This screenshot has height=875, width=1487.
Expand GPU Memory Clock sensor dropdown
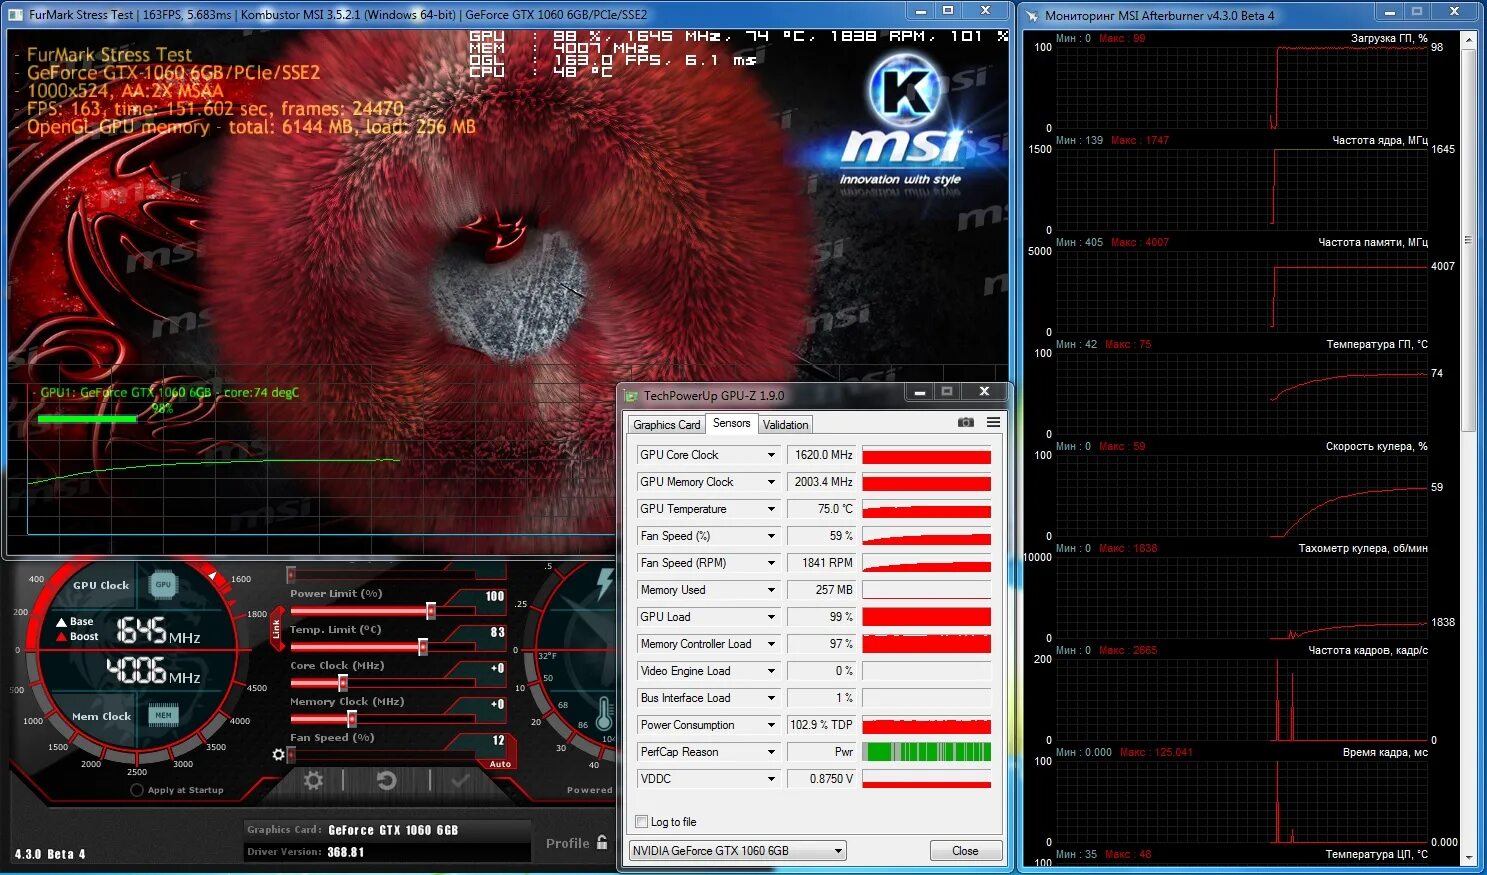coord(771,482)
